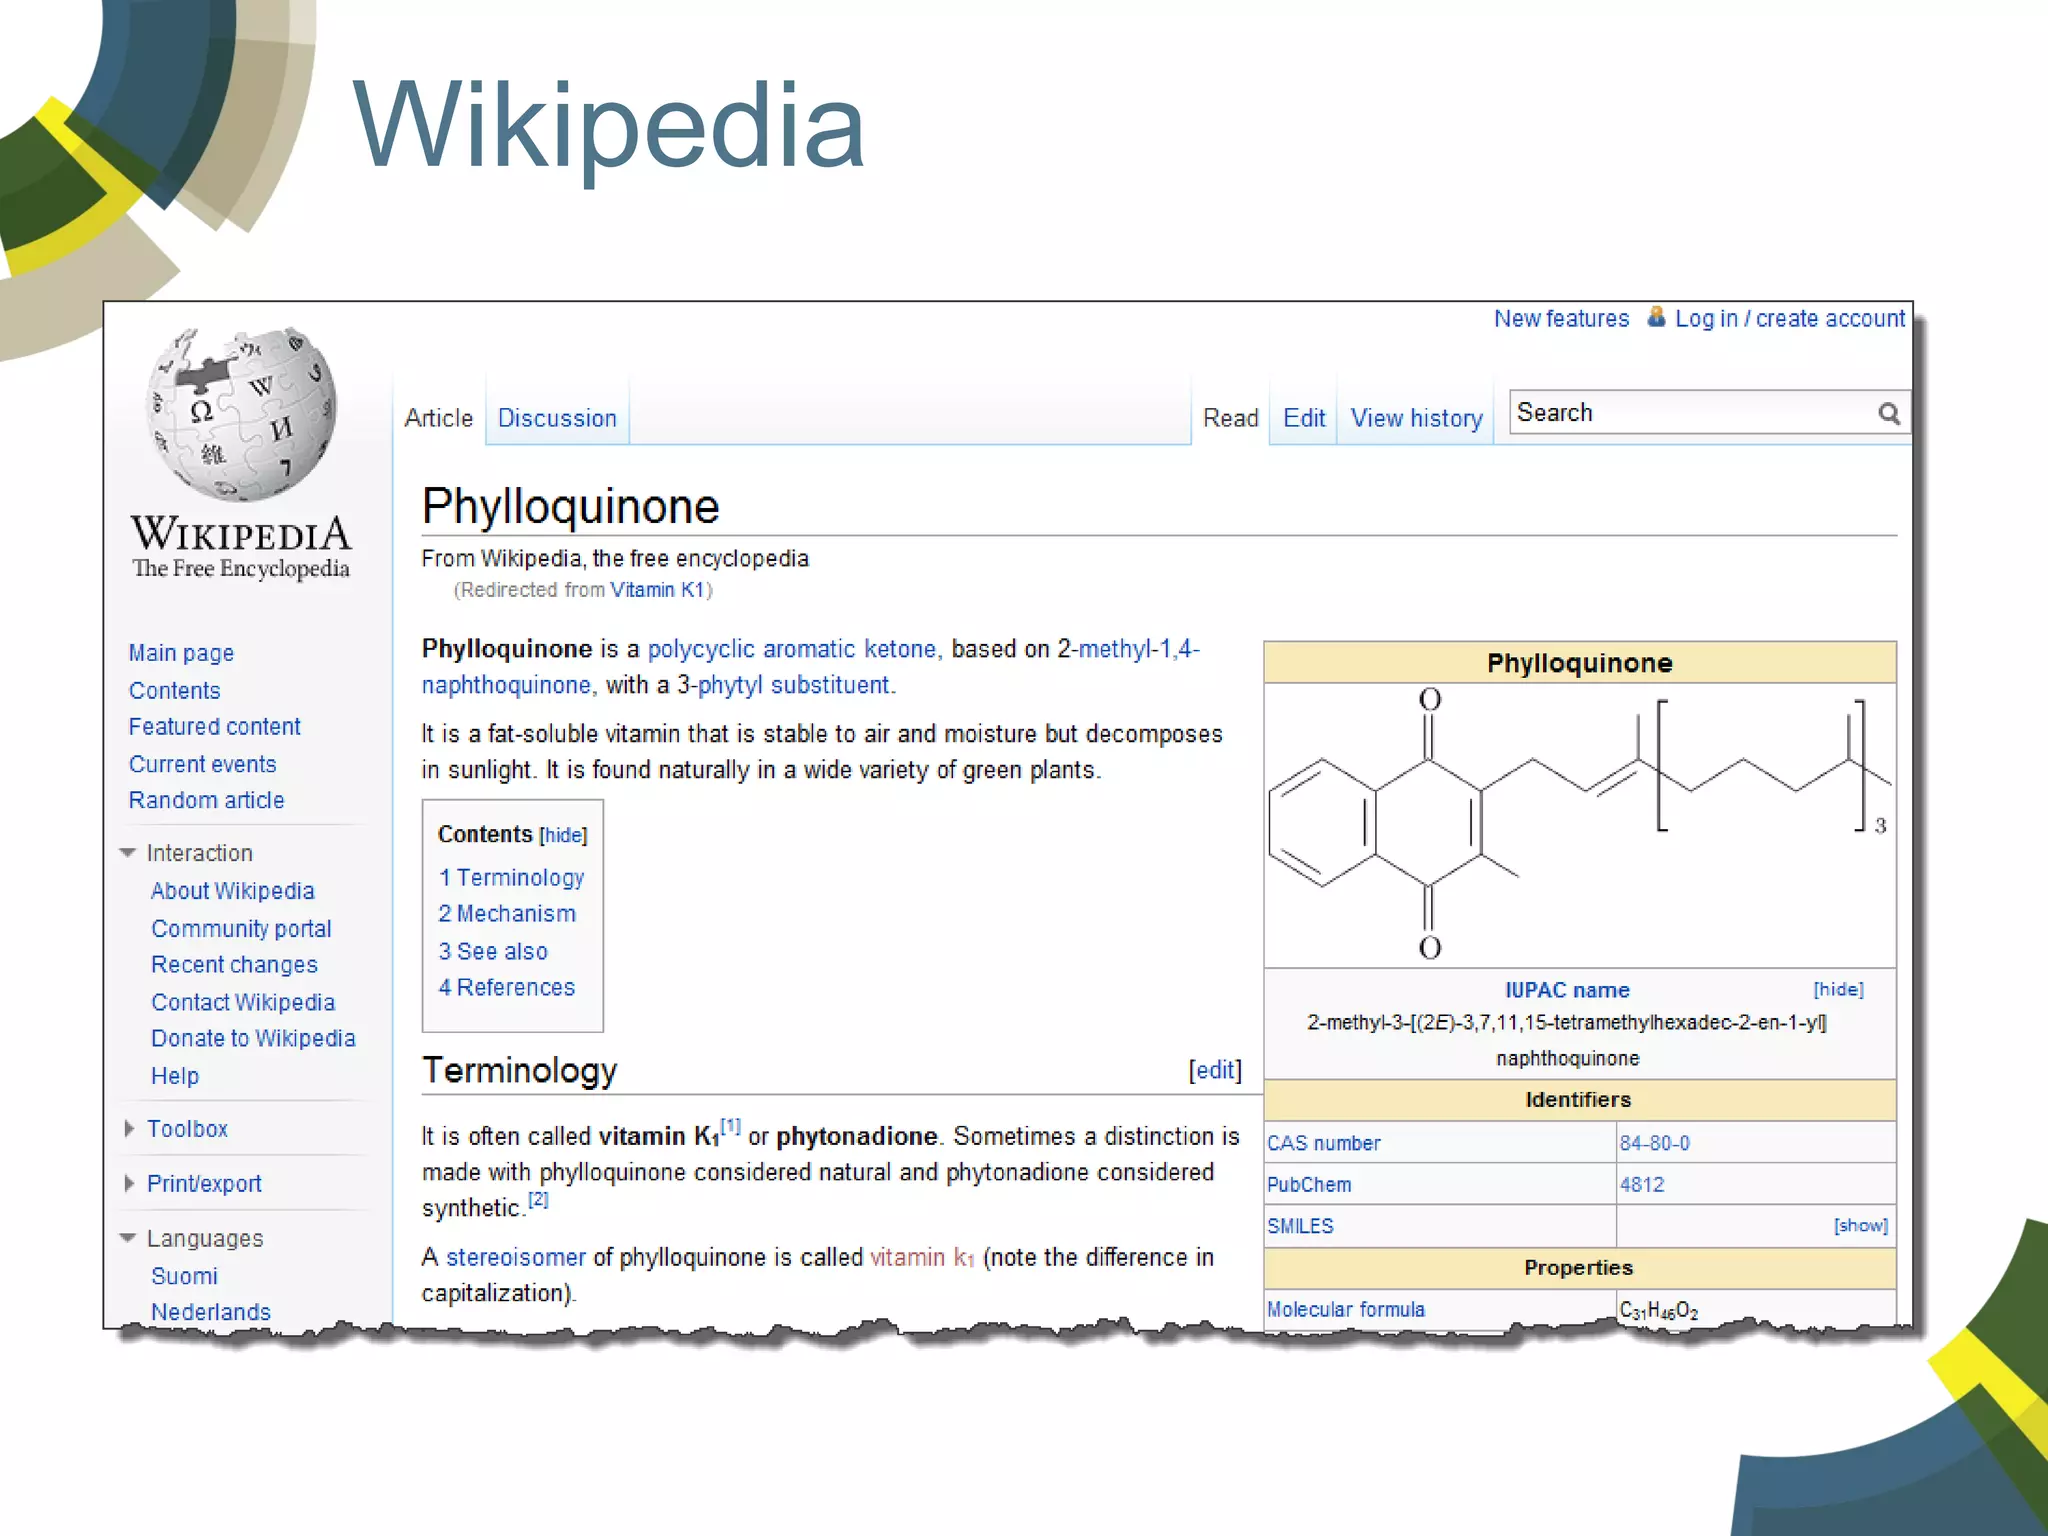Open the IUPAC name link

[x=1567, y=990]
